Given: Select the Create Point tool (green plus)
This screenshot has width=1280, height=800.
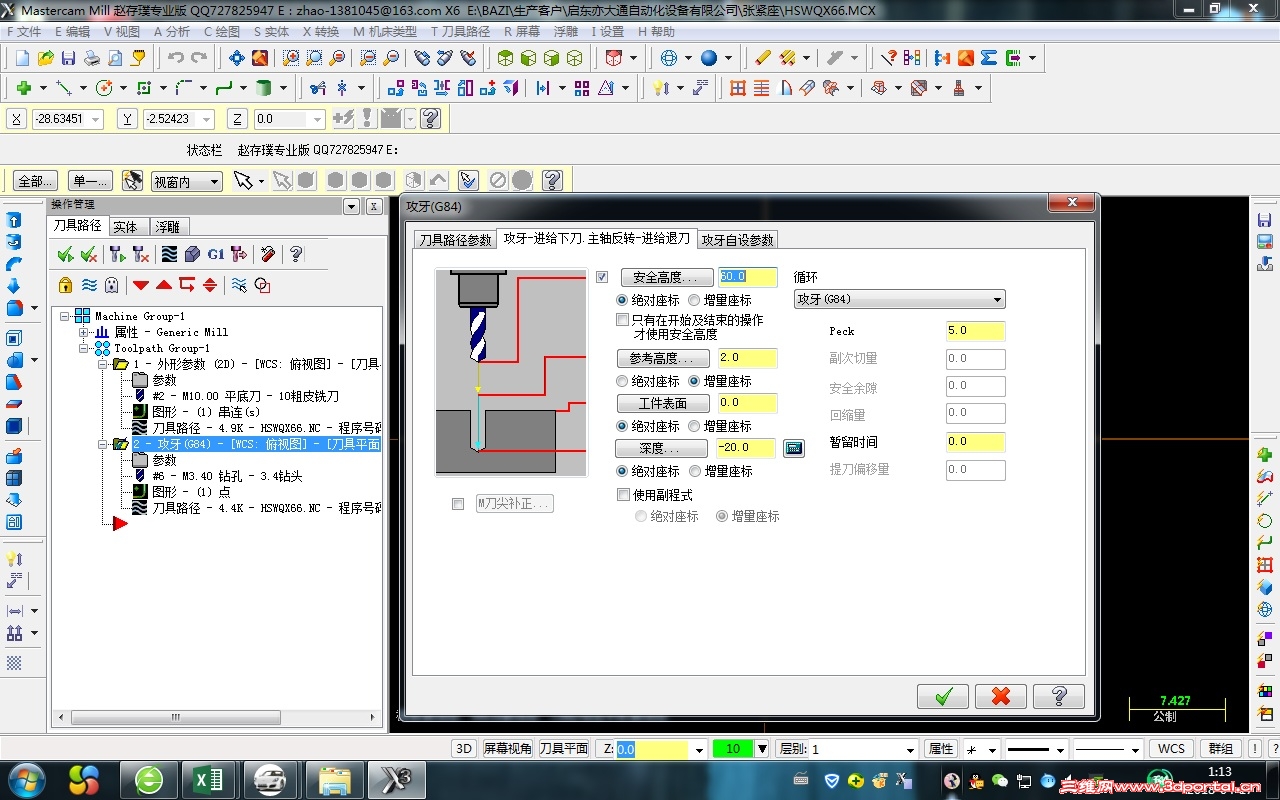Looking at the screenshot, I should click(x=23, y=88).
